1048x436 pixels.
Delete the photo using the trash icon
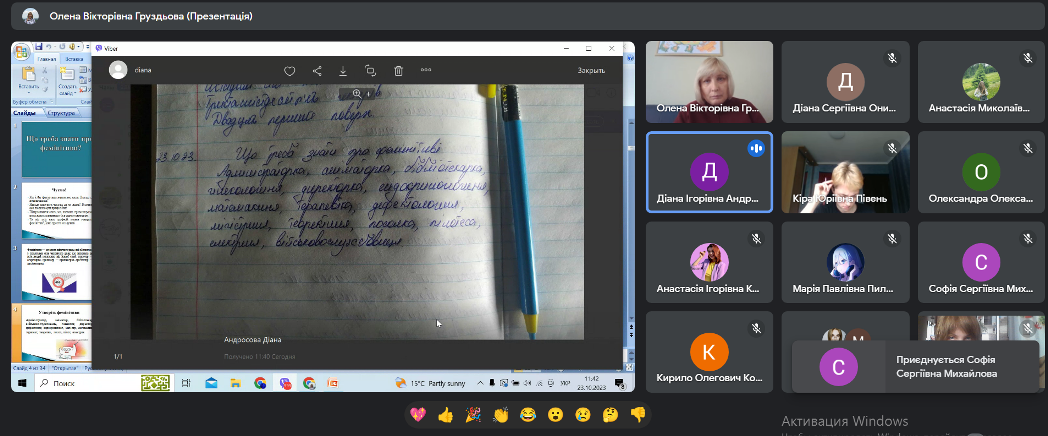pos(398,71)
